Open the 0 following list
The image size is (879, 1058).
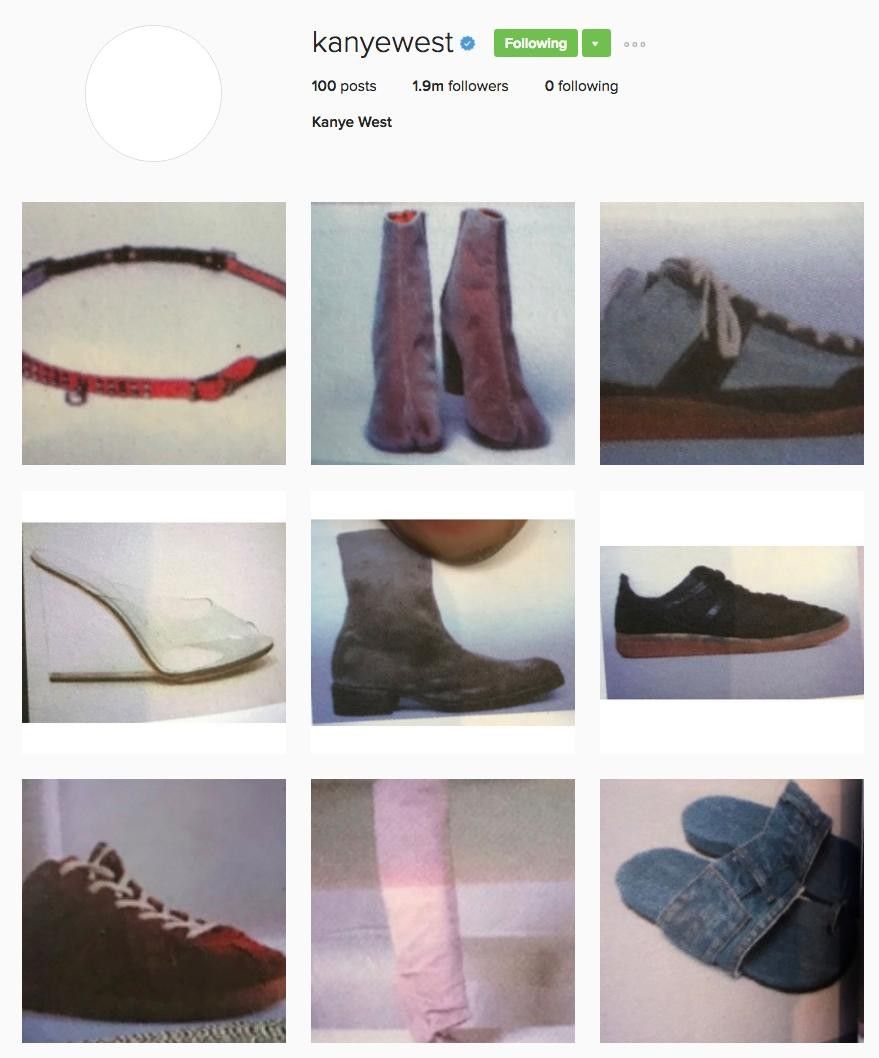[x=582, y=86]
